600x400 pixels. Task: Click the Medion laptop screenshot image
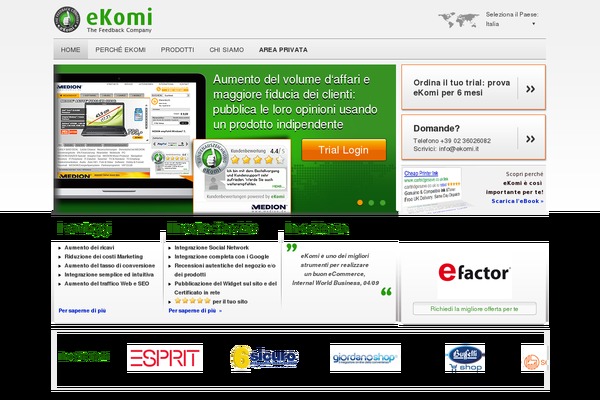point(125,130)
